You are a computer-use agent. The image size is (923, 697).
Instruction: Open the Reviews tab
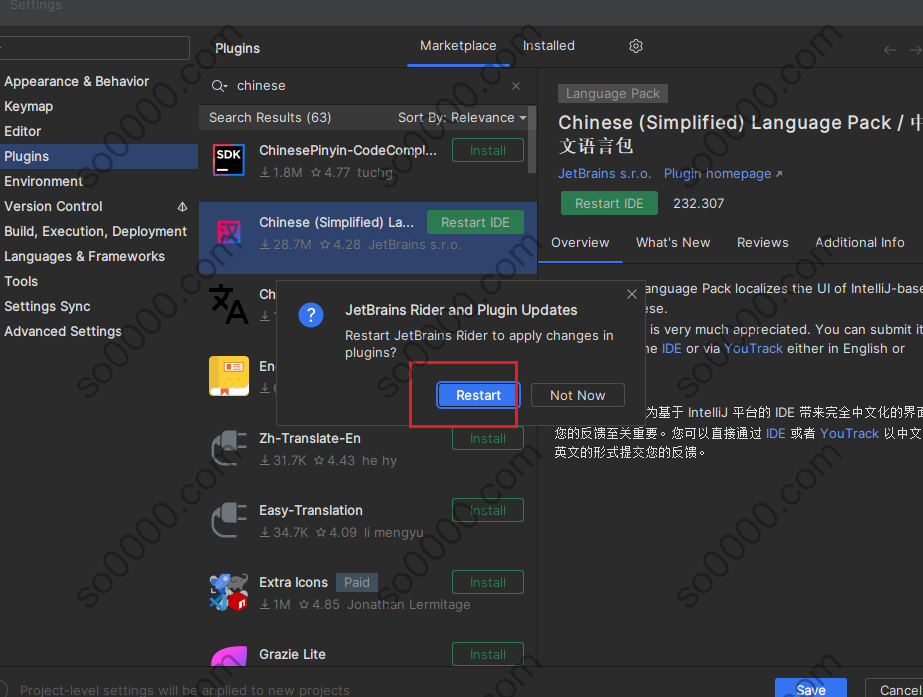point(762,243)
